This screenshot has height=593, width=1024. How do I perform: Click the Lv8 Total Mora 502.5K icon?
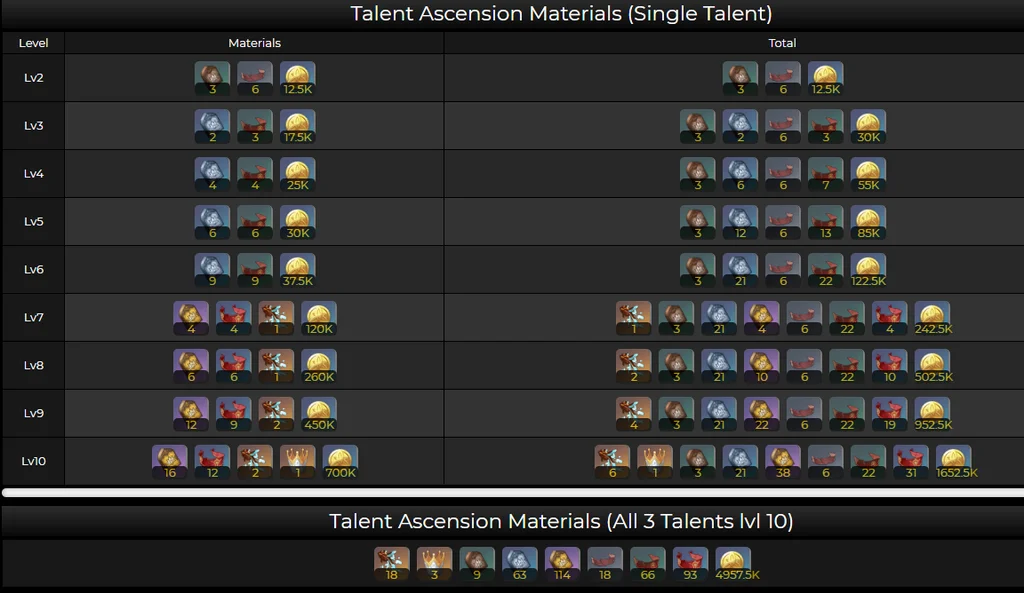click(x=933, y=366)
